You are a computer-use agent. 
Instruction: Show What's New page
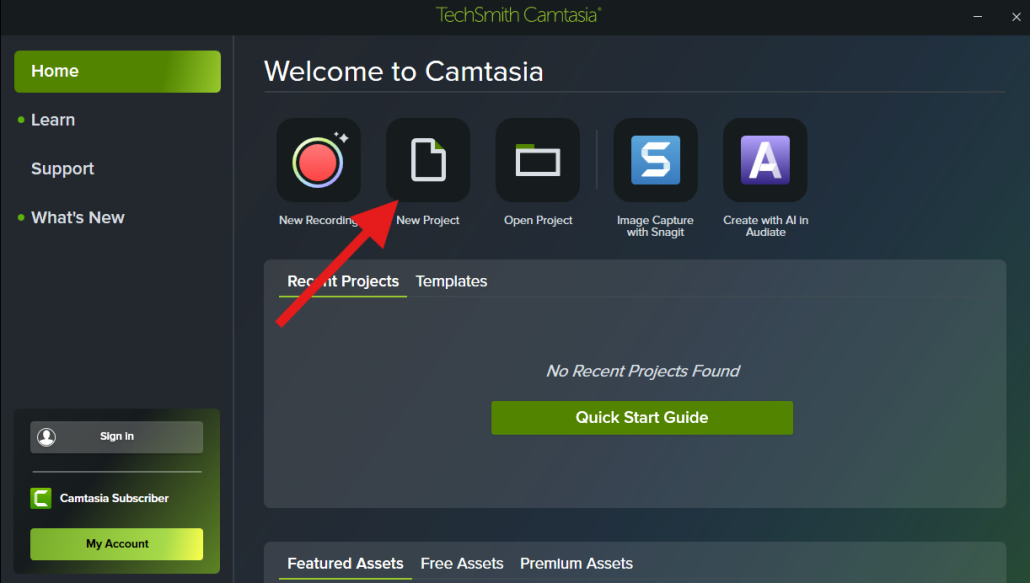coord(78,218)
